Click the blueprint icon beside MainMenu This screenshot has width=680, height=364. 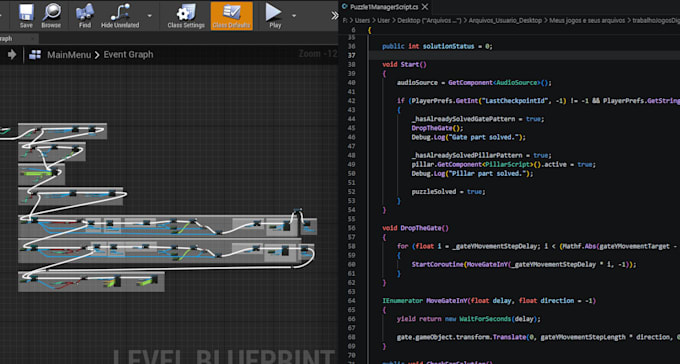35,55
